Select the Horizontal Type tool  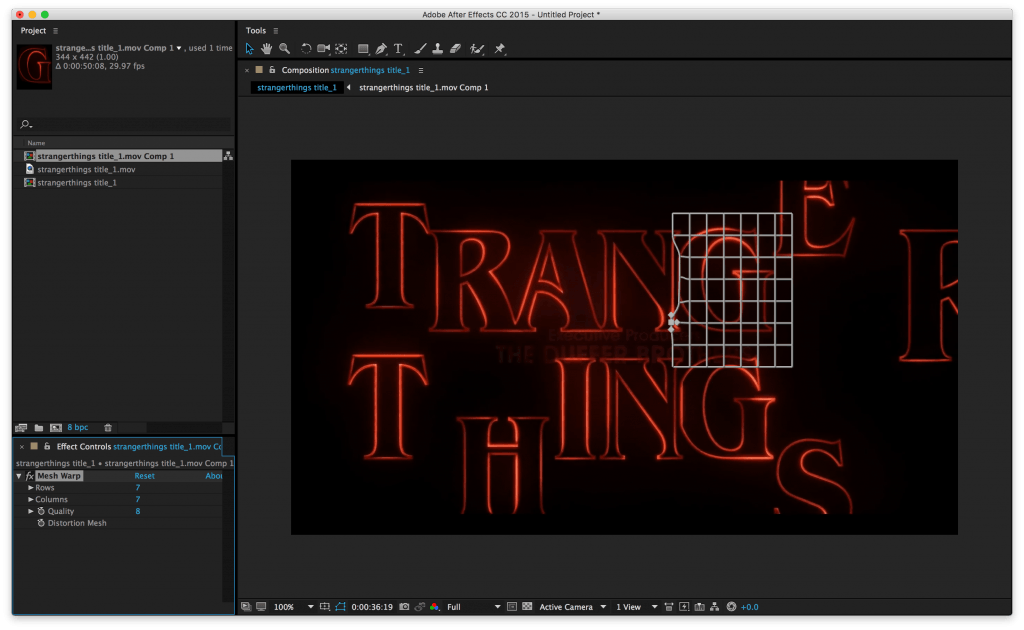click(398, 49)
